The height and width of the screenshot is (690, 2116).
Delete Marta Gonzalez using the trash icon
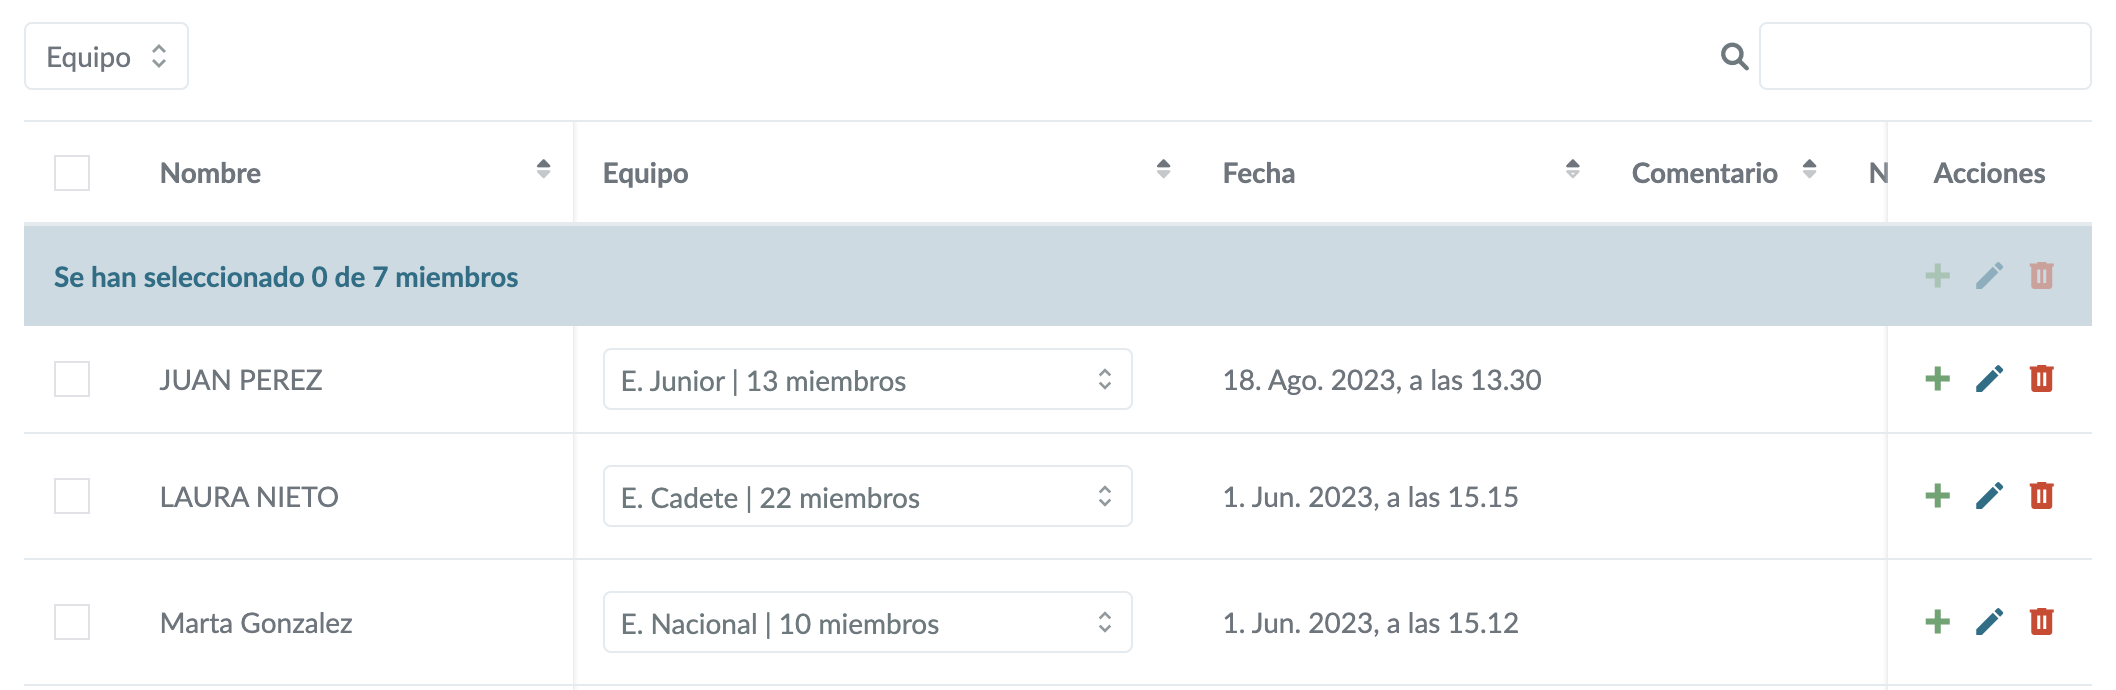pos(2041,622)
